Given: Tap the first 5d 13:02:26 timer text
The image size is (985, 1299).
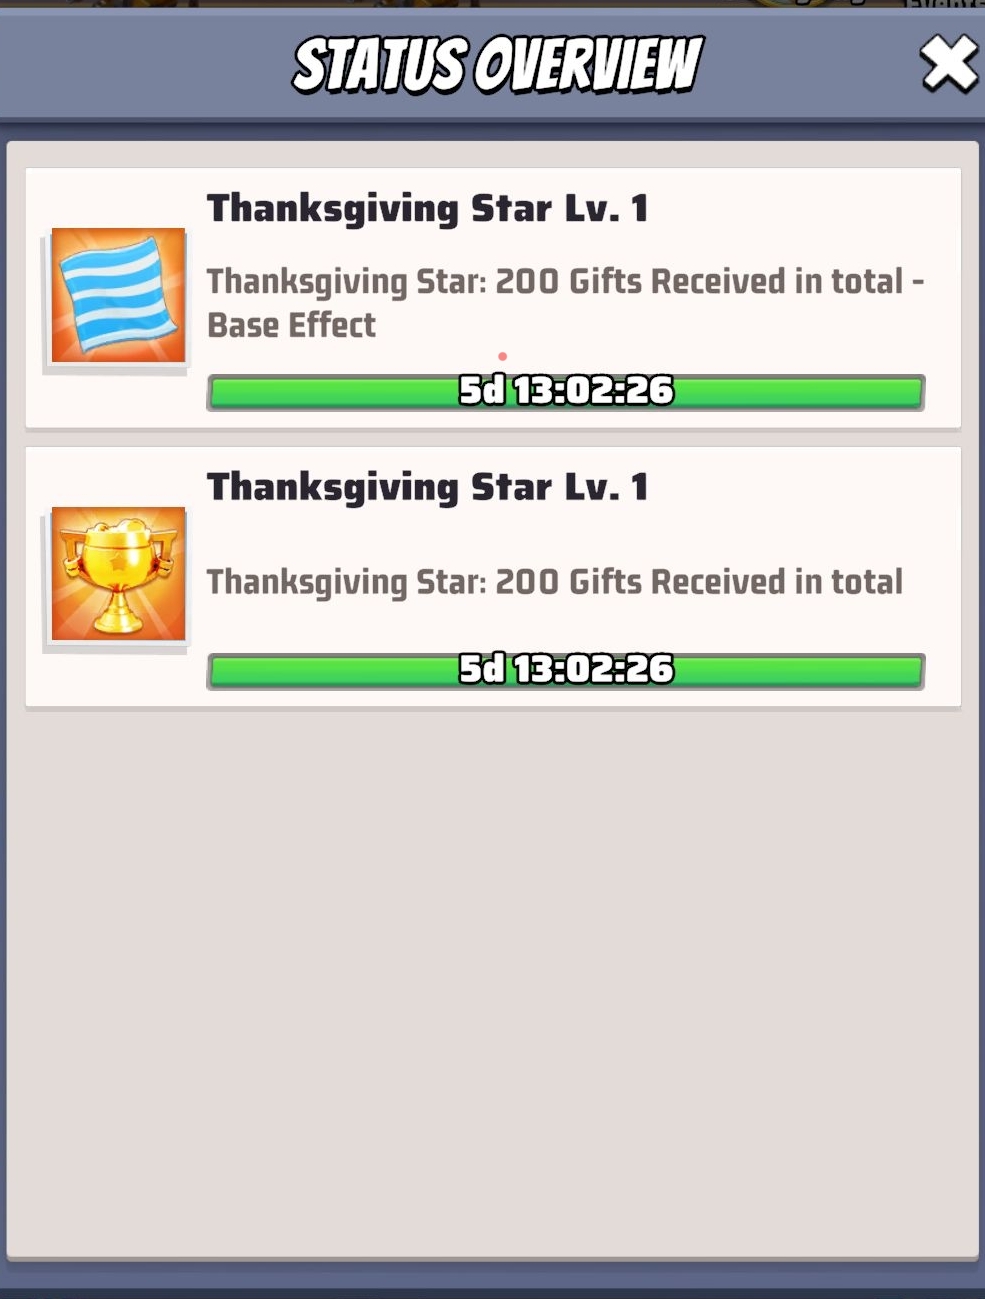Looking at the screenshot, I should pyautogui.click(x=566, y=390).
